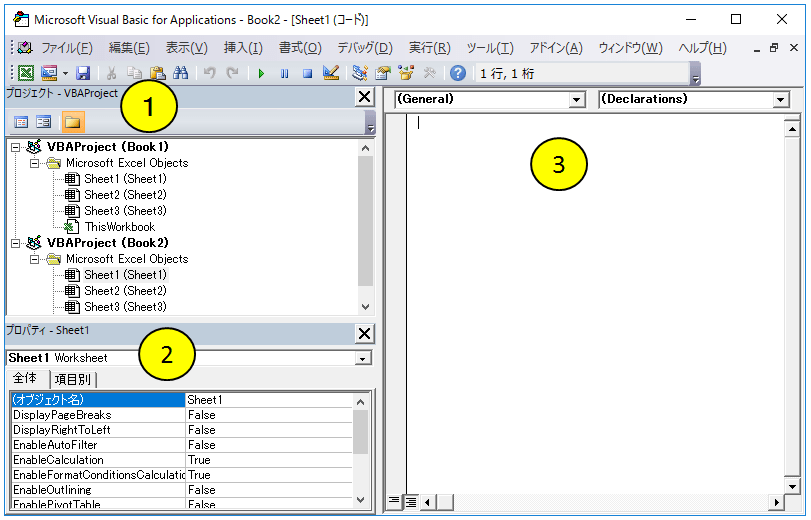Run the macro with the green play icon
The width and height of the screenshot is (811, 520).
261,73
